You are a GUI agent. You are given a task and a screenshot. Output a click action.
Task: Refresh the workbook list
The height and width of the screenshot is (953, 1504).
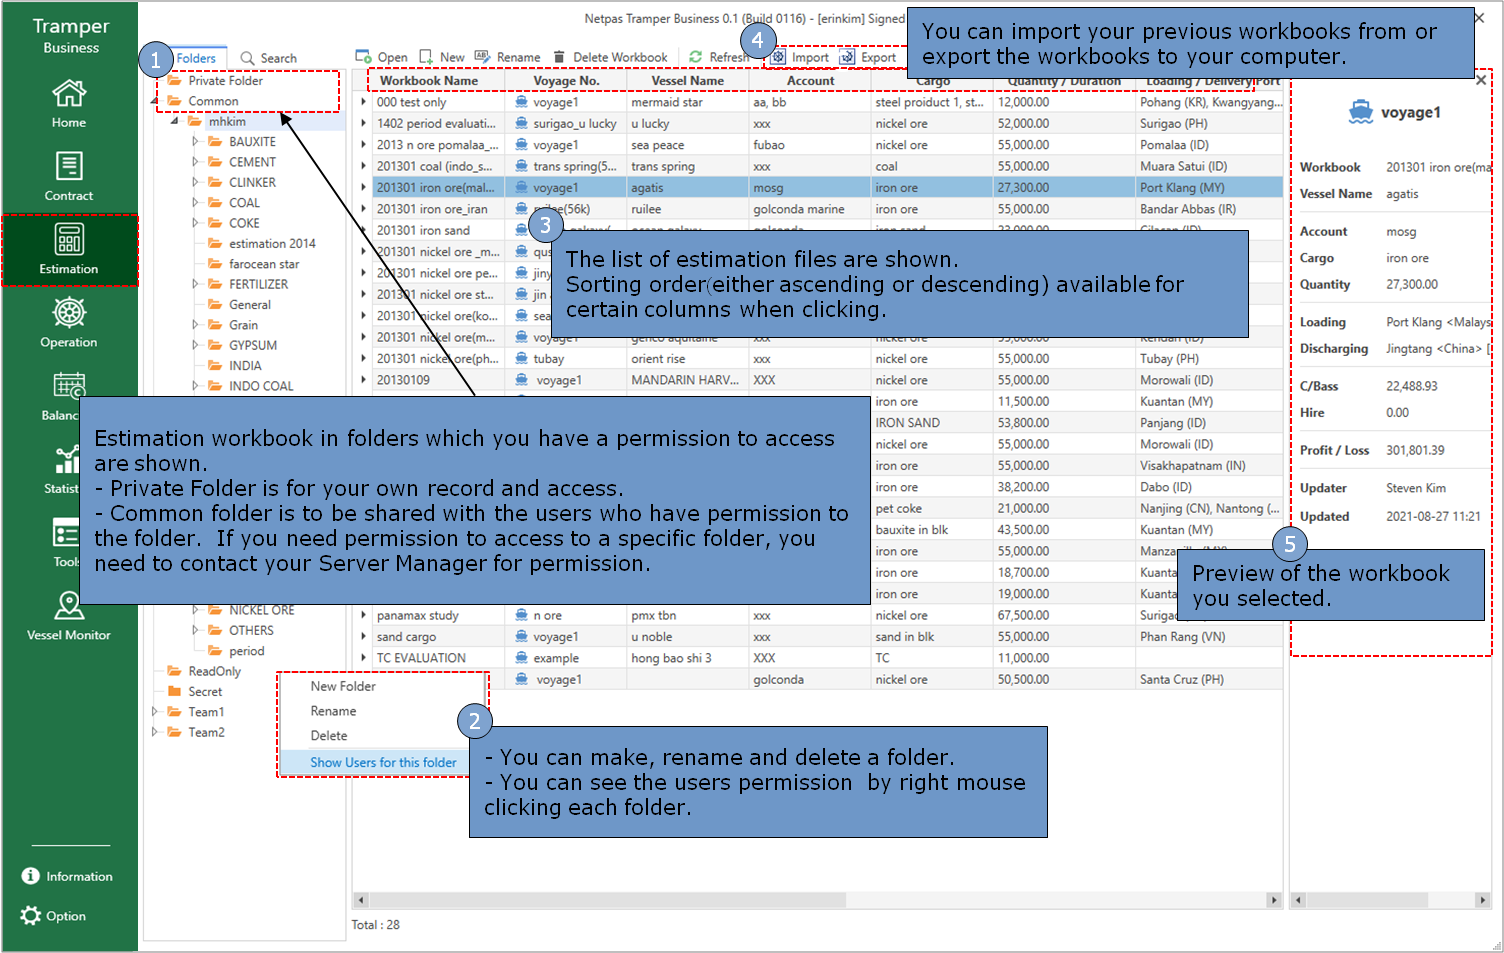click(x=719, y=57)
